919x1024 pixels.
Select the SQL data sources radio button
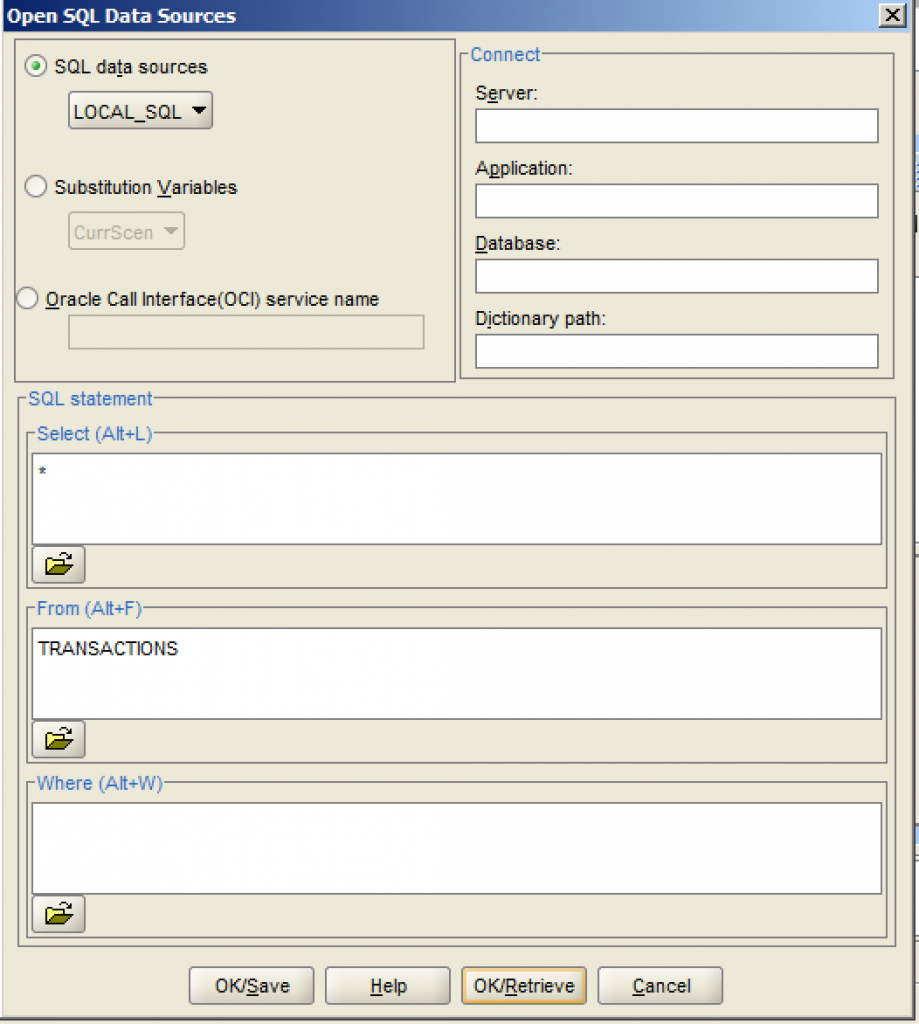pyautogui.click(x=34, y=67)
